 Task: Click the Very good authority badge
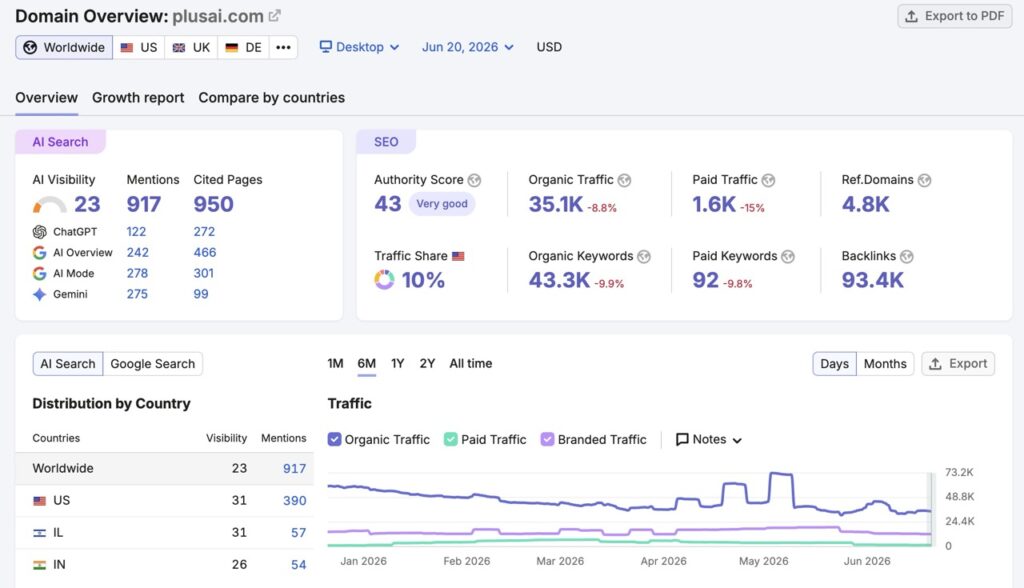[442, 204]
